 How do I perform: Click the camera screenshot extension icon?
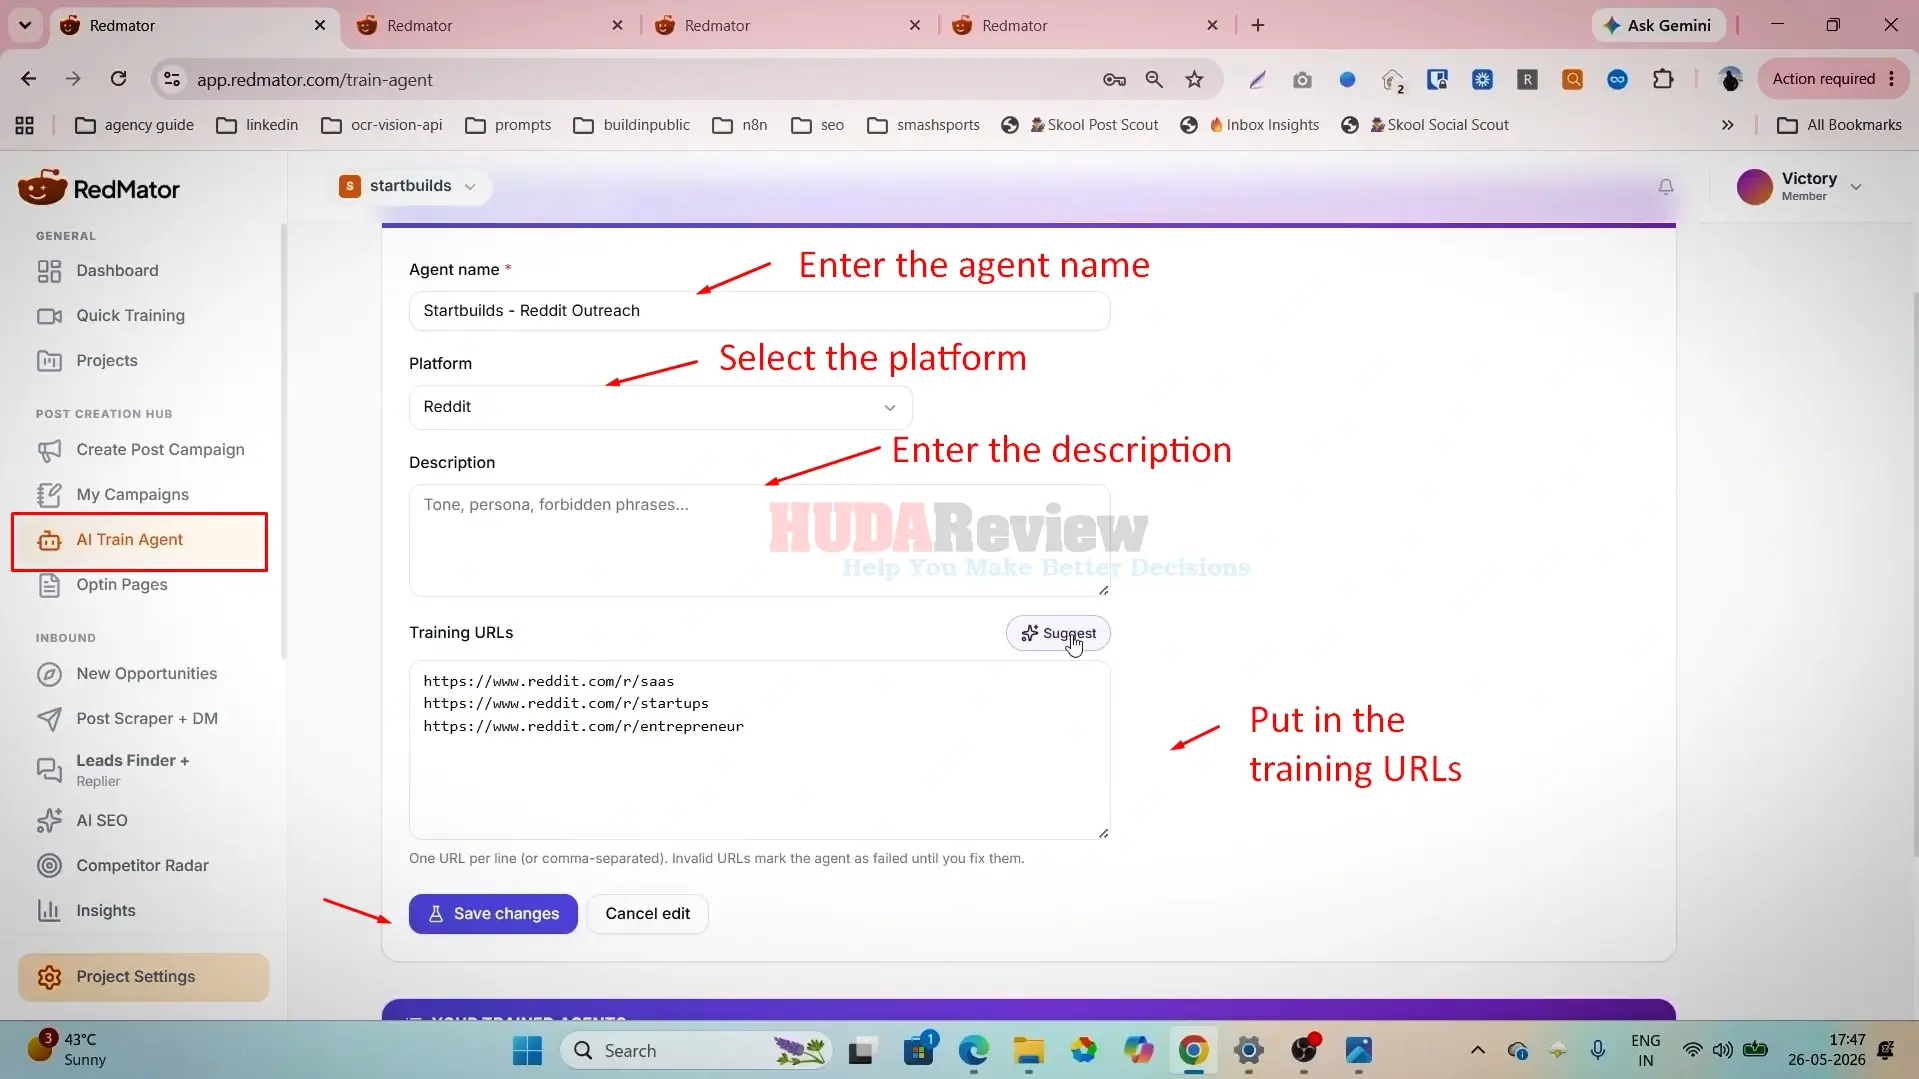coord(1301,79)
